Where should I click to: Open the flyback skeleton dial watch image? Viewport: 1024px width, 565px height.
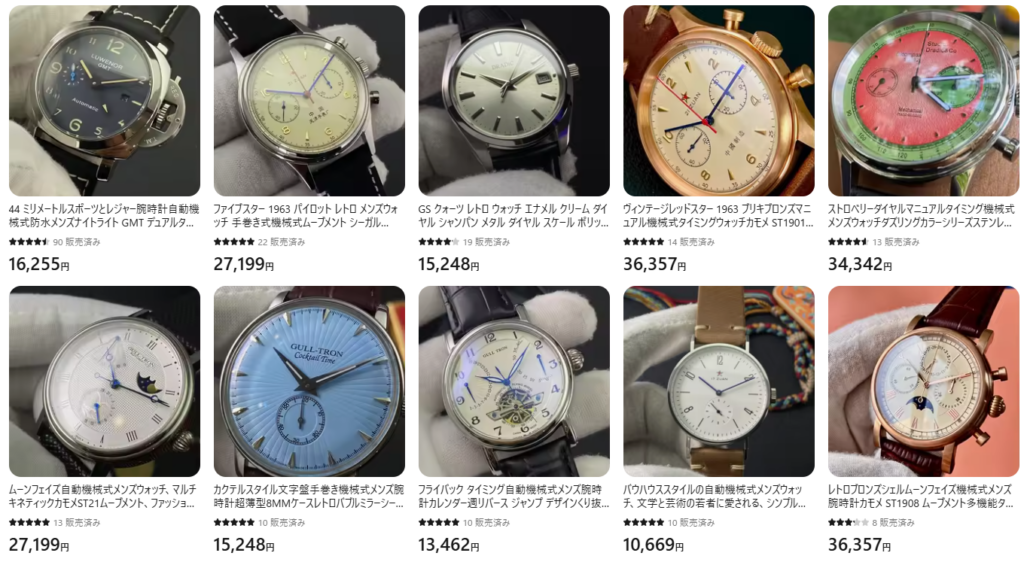[514, 381]
